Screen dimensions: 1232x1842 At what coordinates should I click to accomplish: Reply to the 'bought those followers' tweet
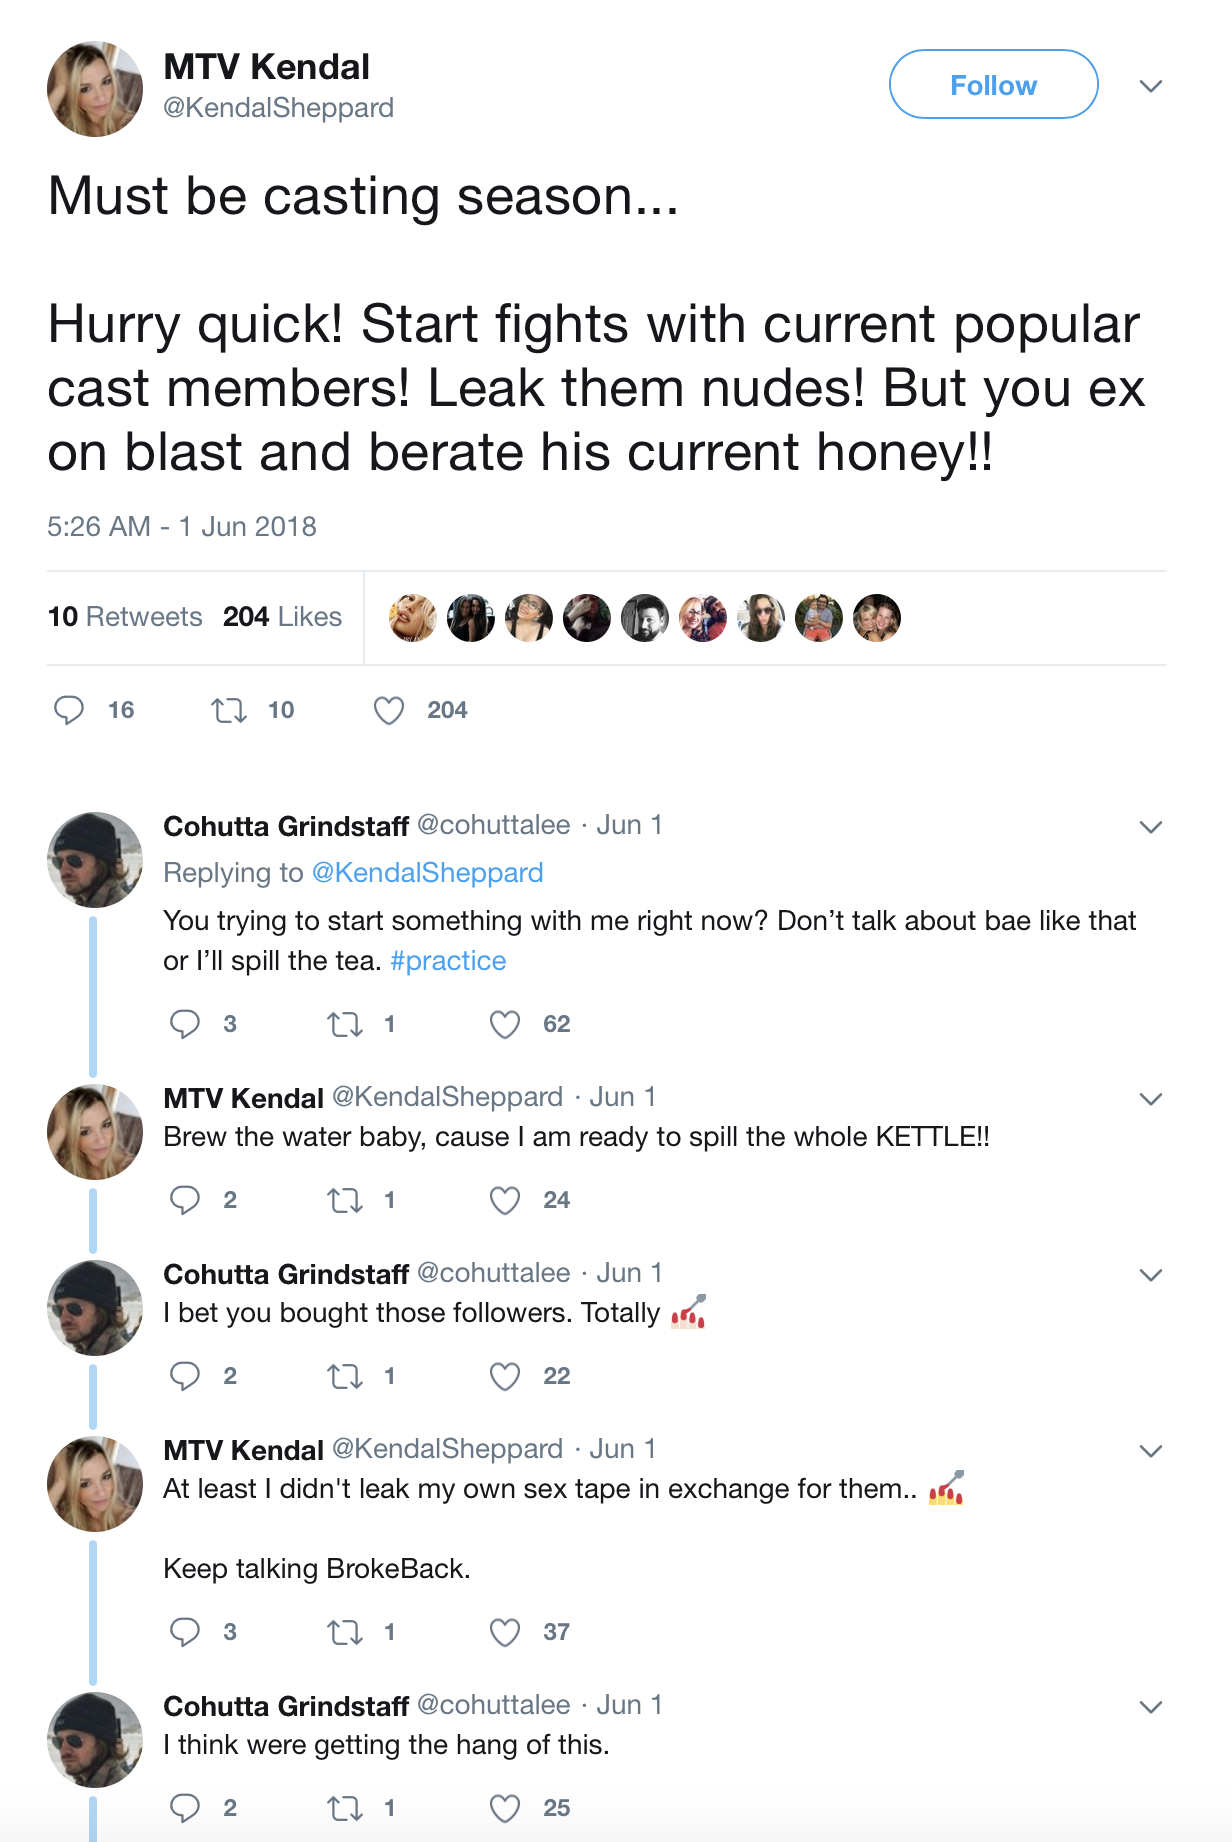point(185,1376)
